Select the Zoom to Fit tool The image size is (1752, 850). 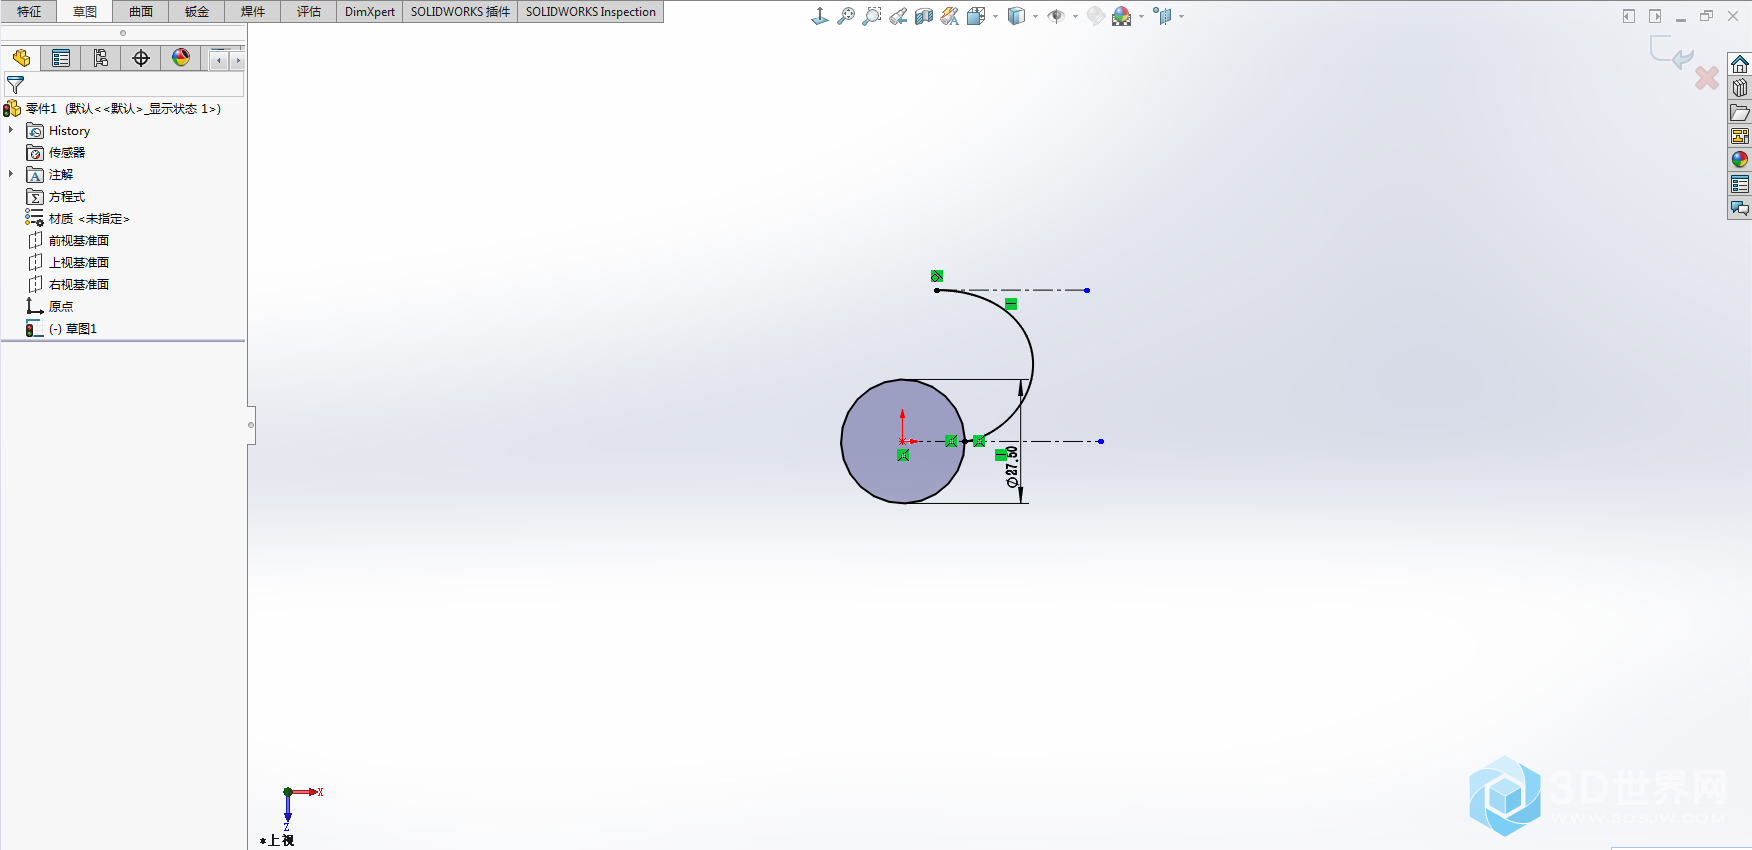click(846, 16)
